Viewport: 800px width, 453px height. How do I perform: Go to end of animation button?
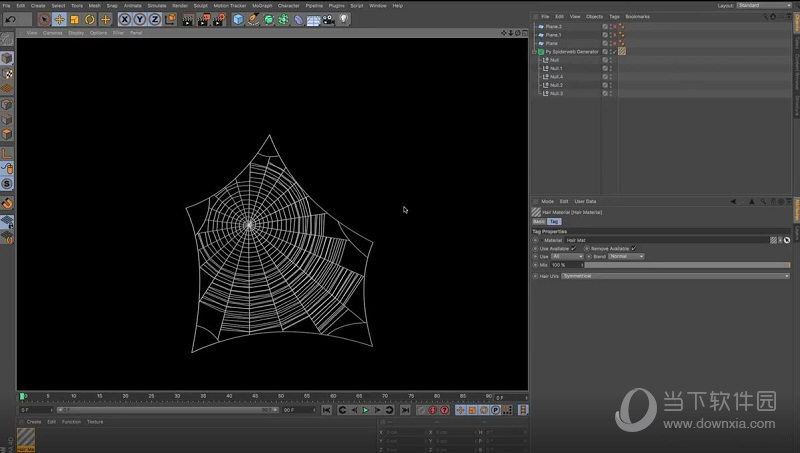405,410
